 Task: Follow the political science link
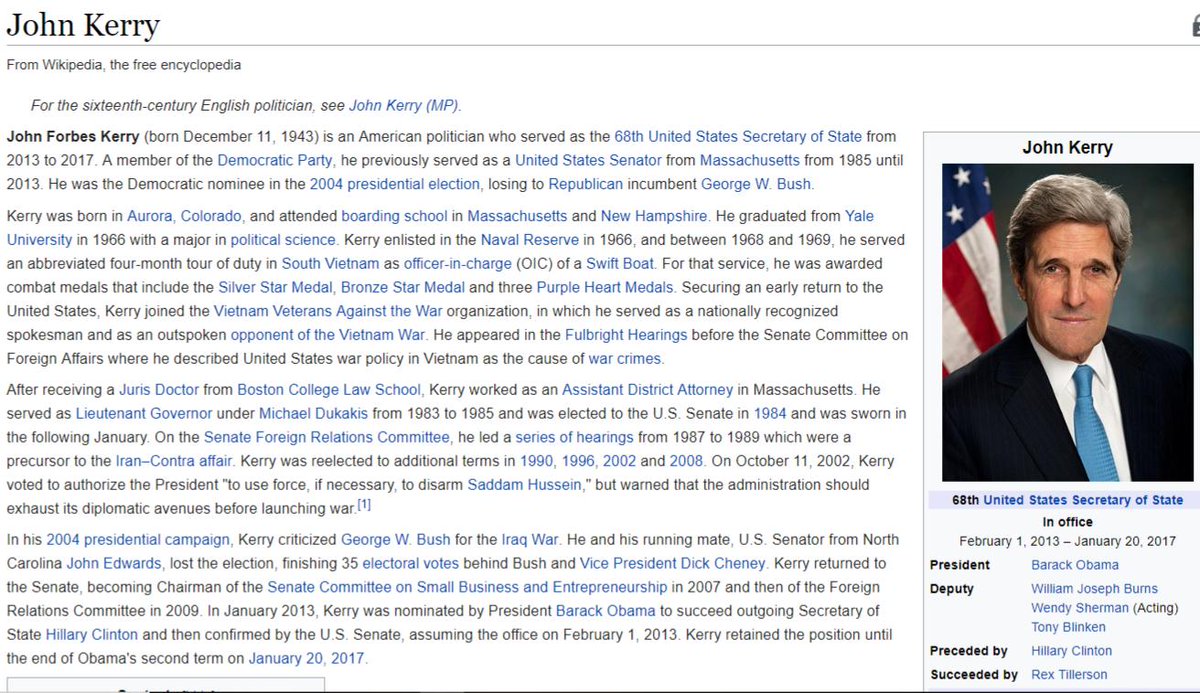[x=283, y=240]
